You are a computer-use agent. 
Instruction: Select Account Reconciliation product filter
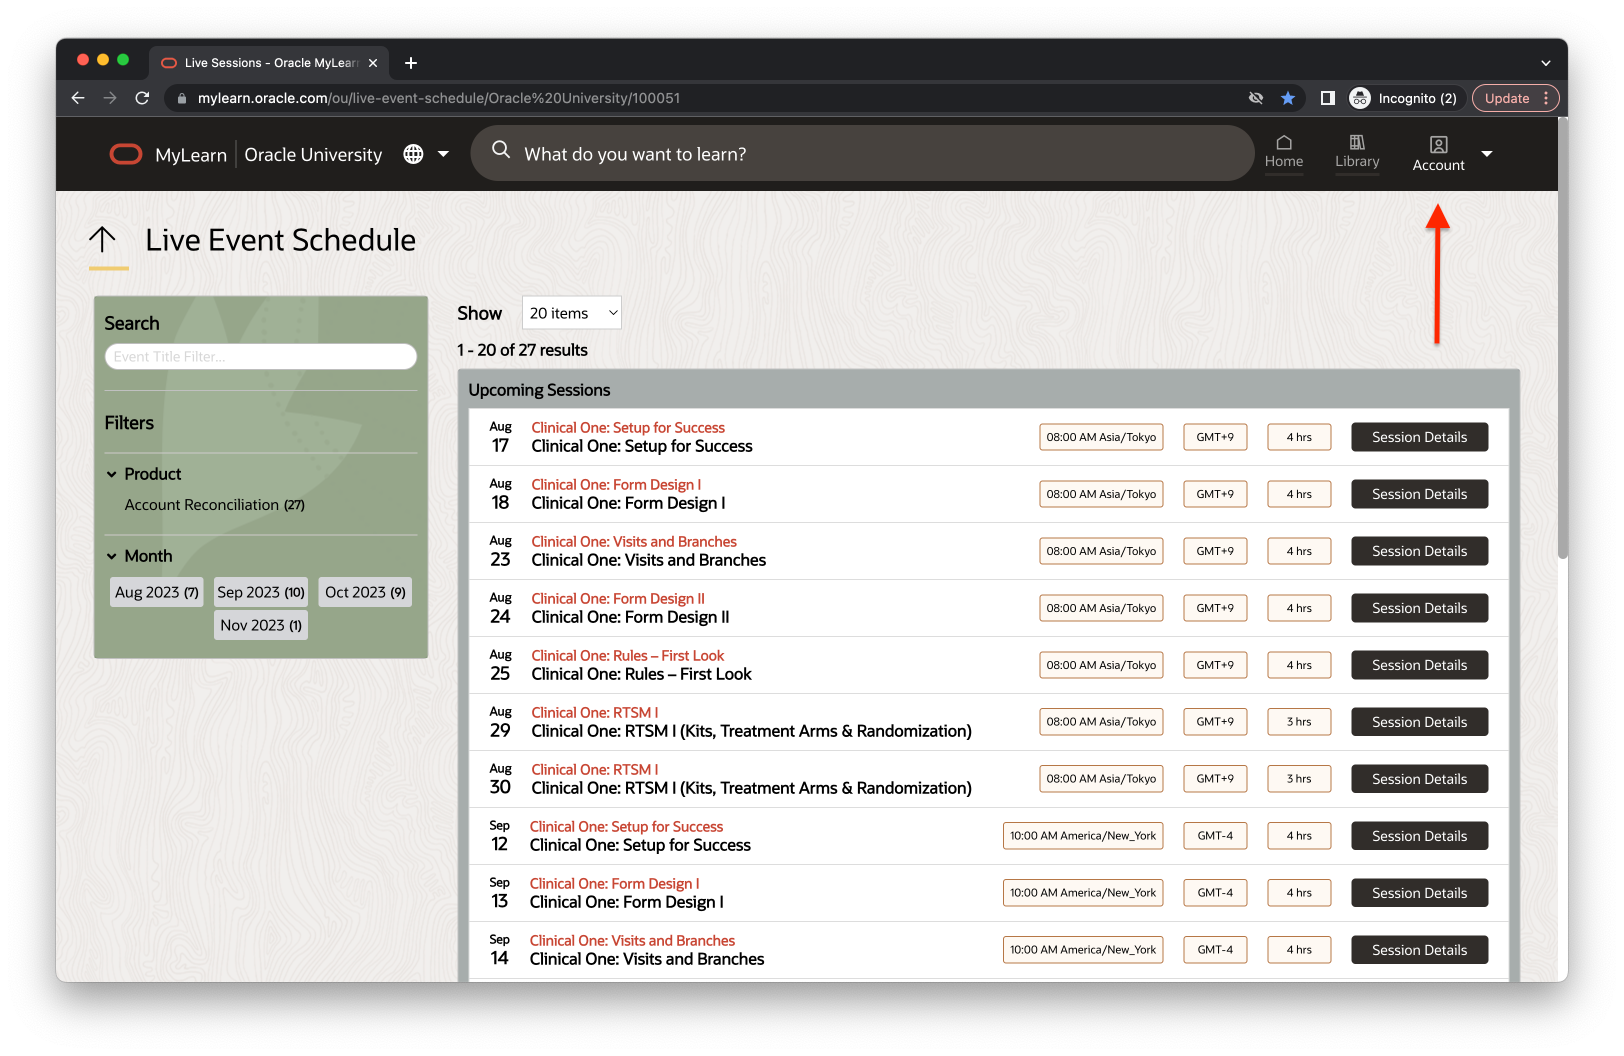214,505
